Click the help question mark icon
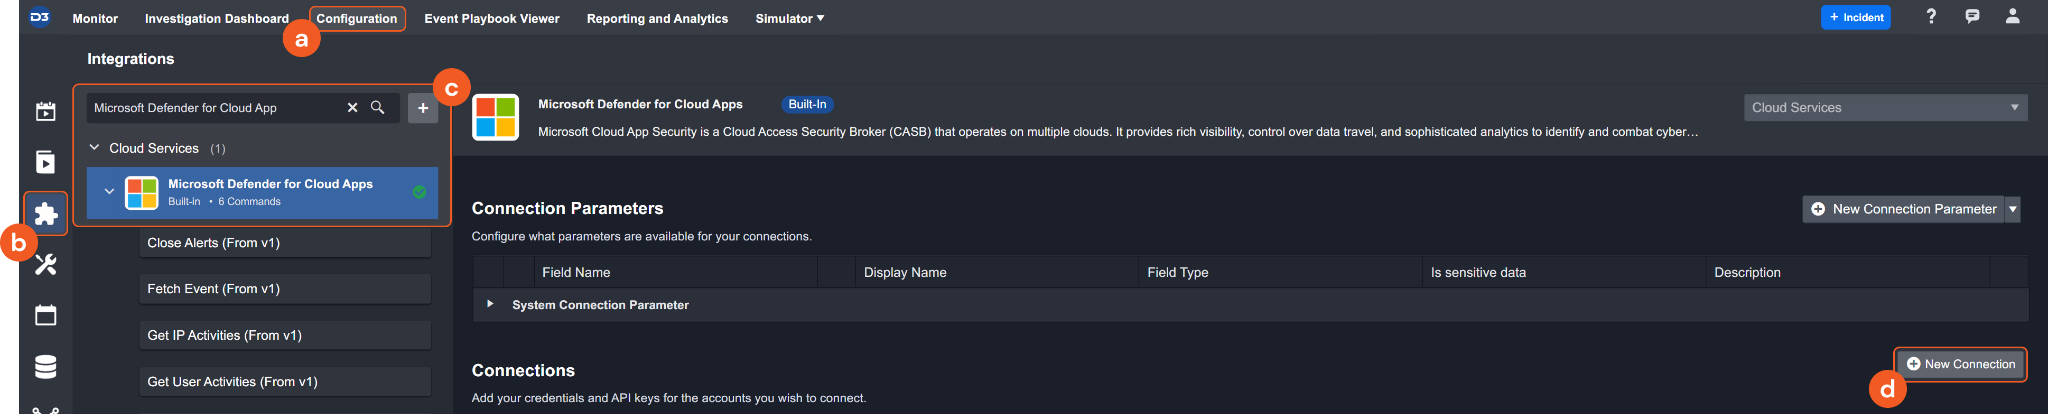Image resolution: width=2048 pixels, height=414 pixels. 1931,17
